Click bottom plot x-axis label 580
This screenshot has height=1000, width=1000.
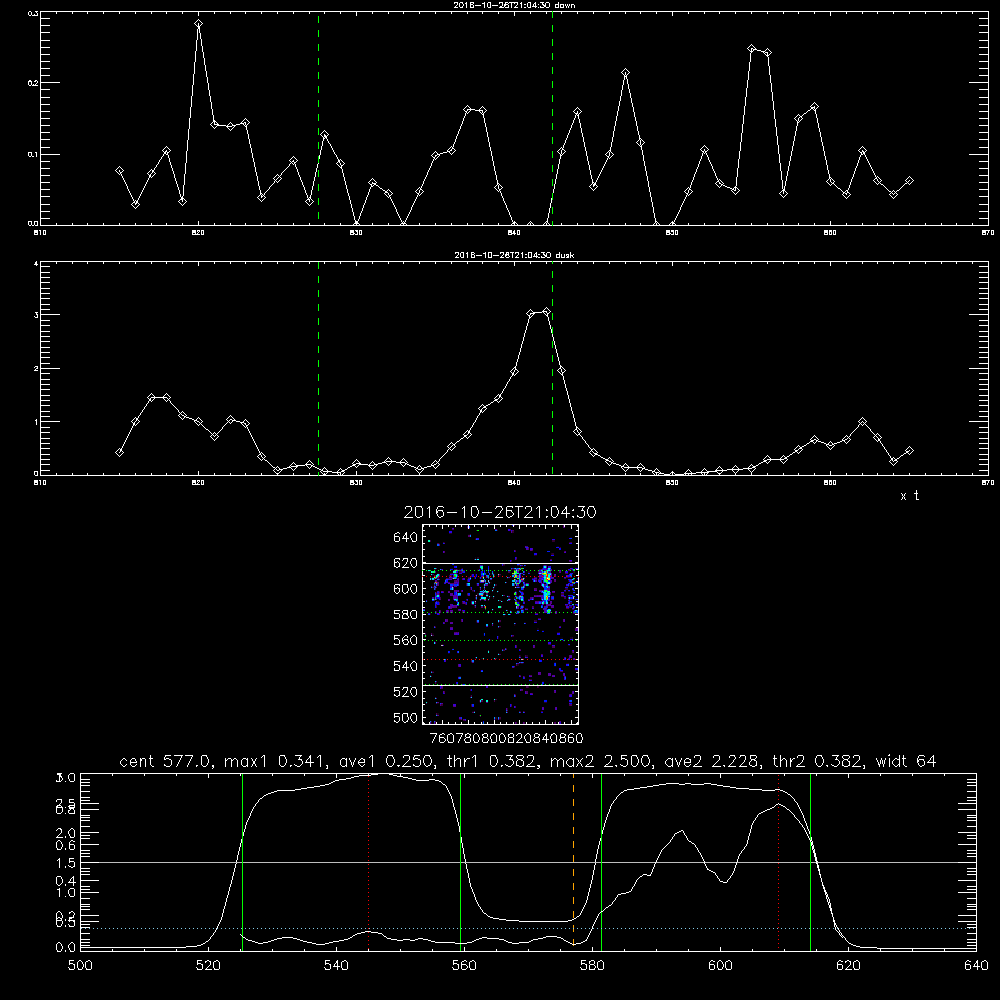(592, 966)
